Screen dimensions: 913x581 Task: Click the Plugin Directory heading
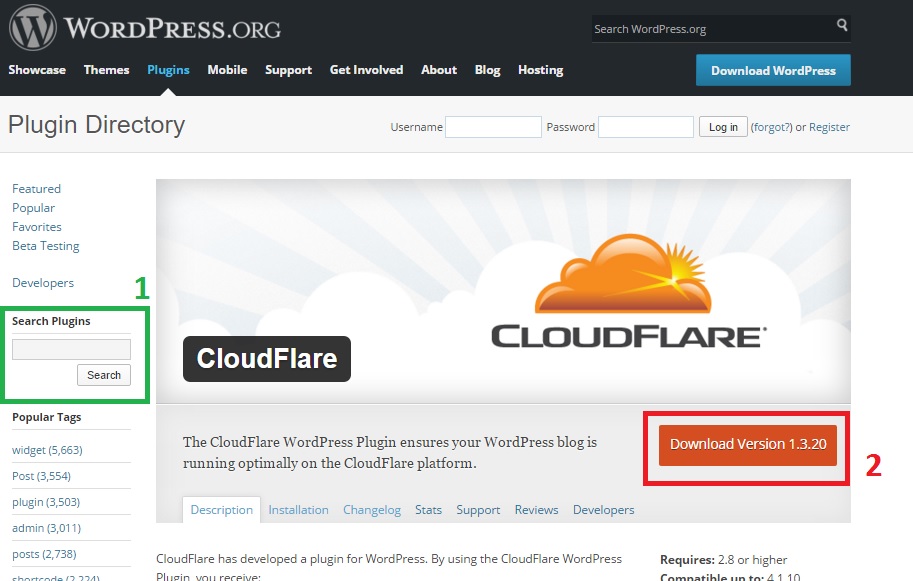[97, 125]
